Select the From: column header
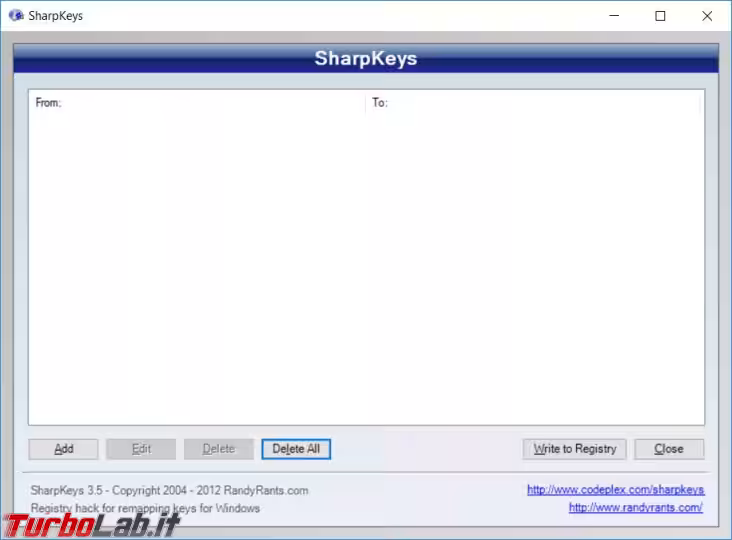 click(197, 103)
